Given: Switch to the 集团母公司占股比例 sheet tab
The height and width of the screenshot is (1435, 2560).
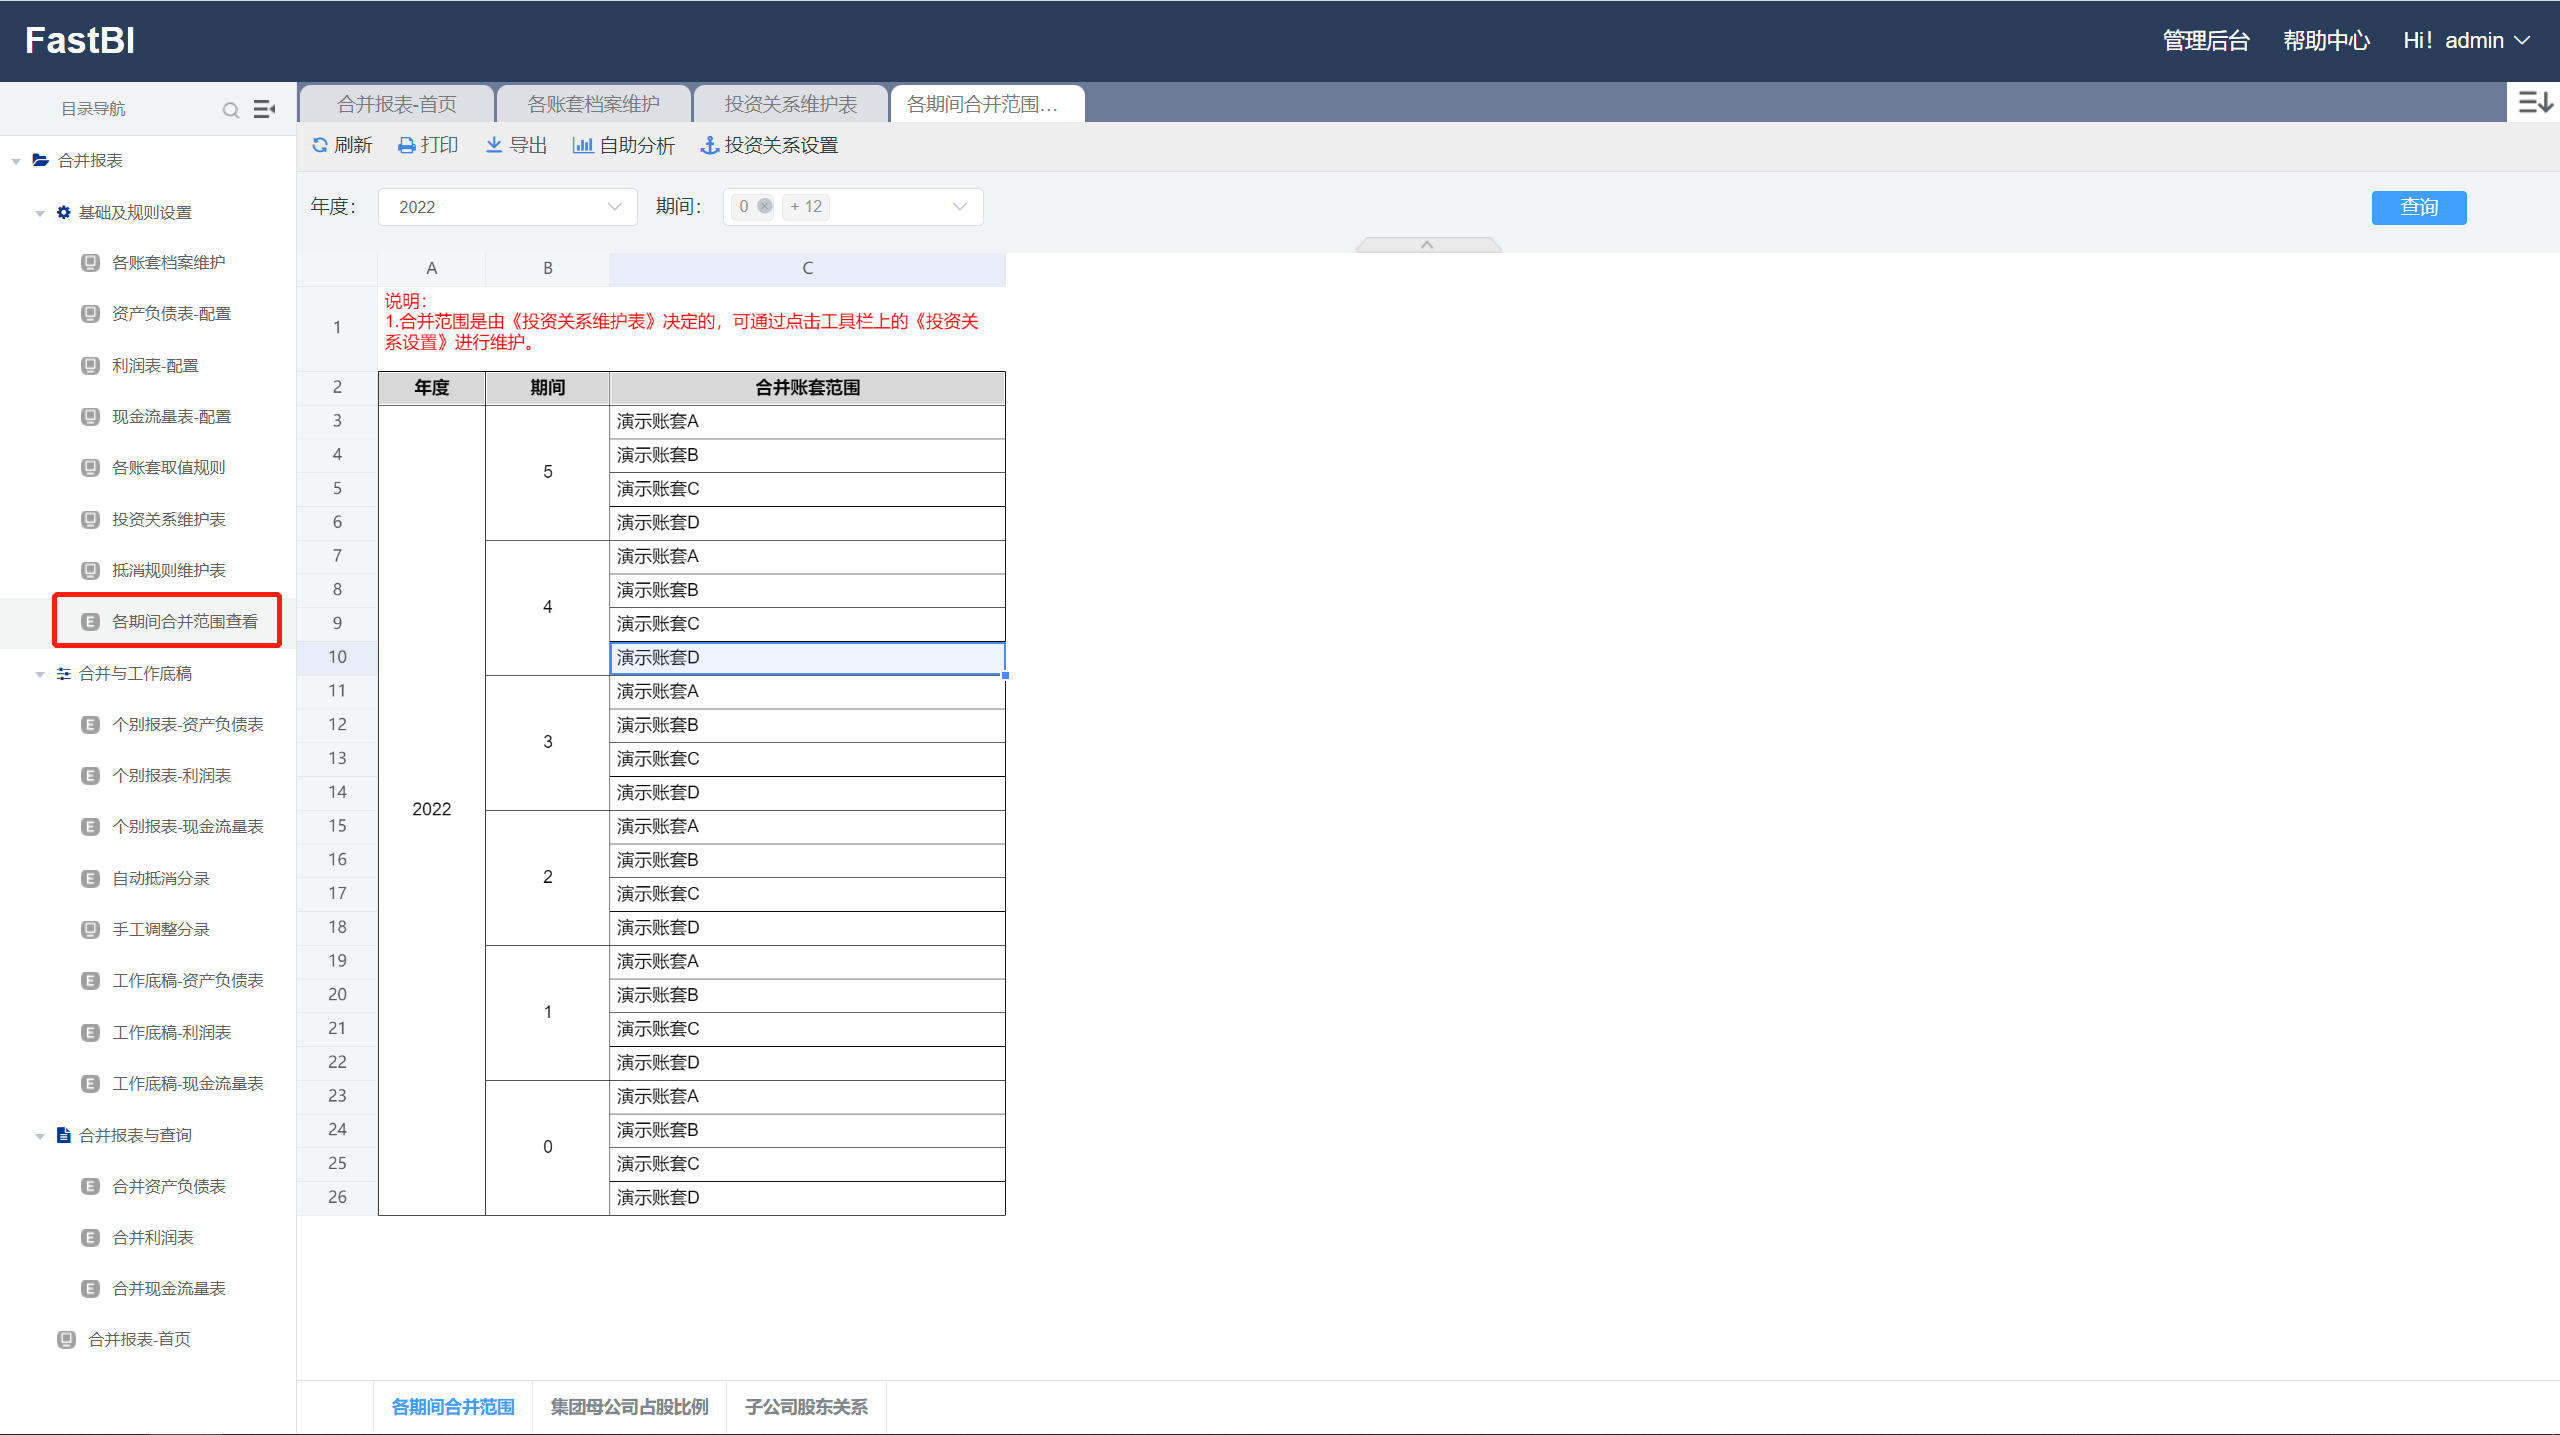Looking at the screenshot, I should (629, 1407).
